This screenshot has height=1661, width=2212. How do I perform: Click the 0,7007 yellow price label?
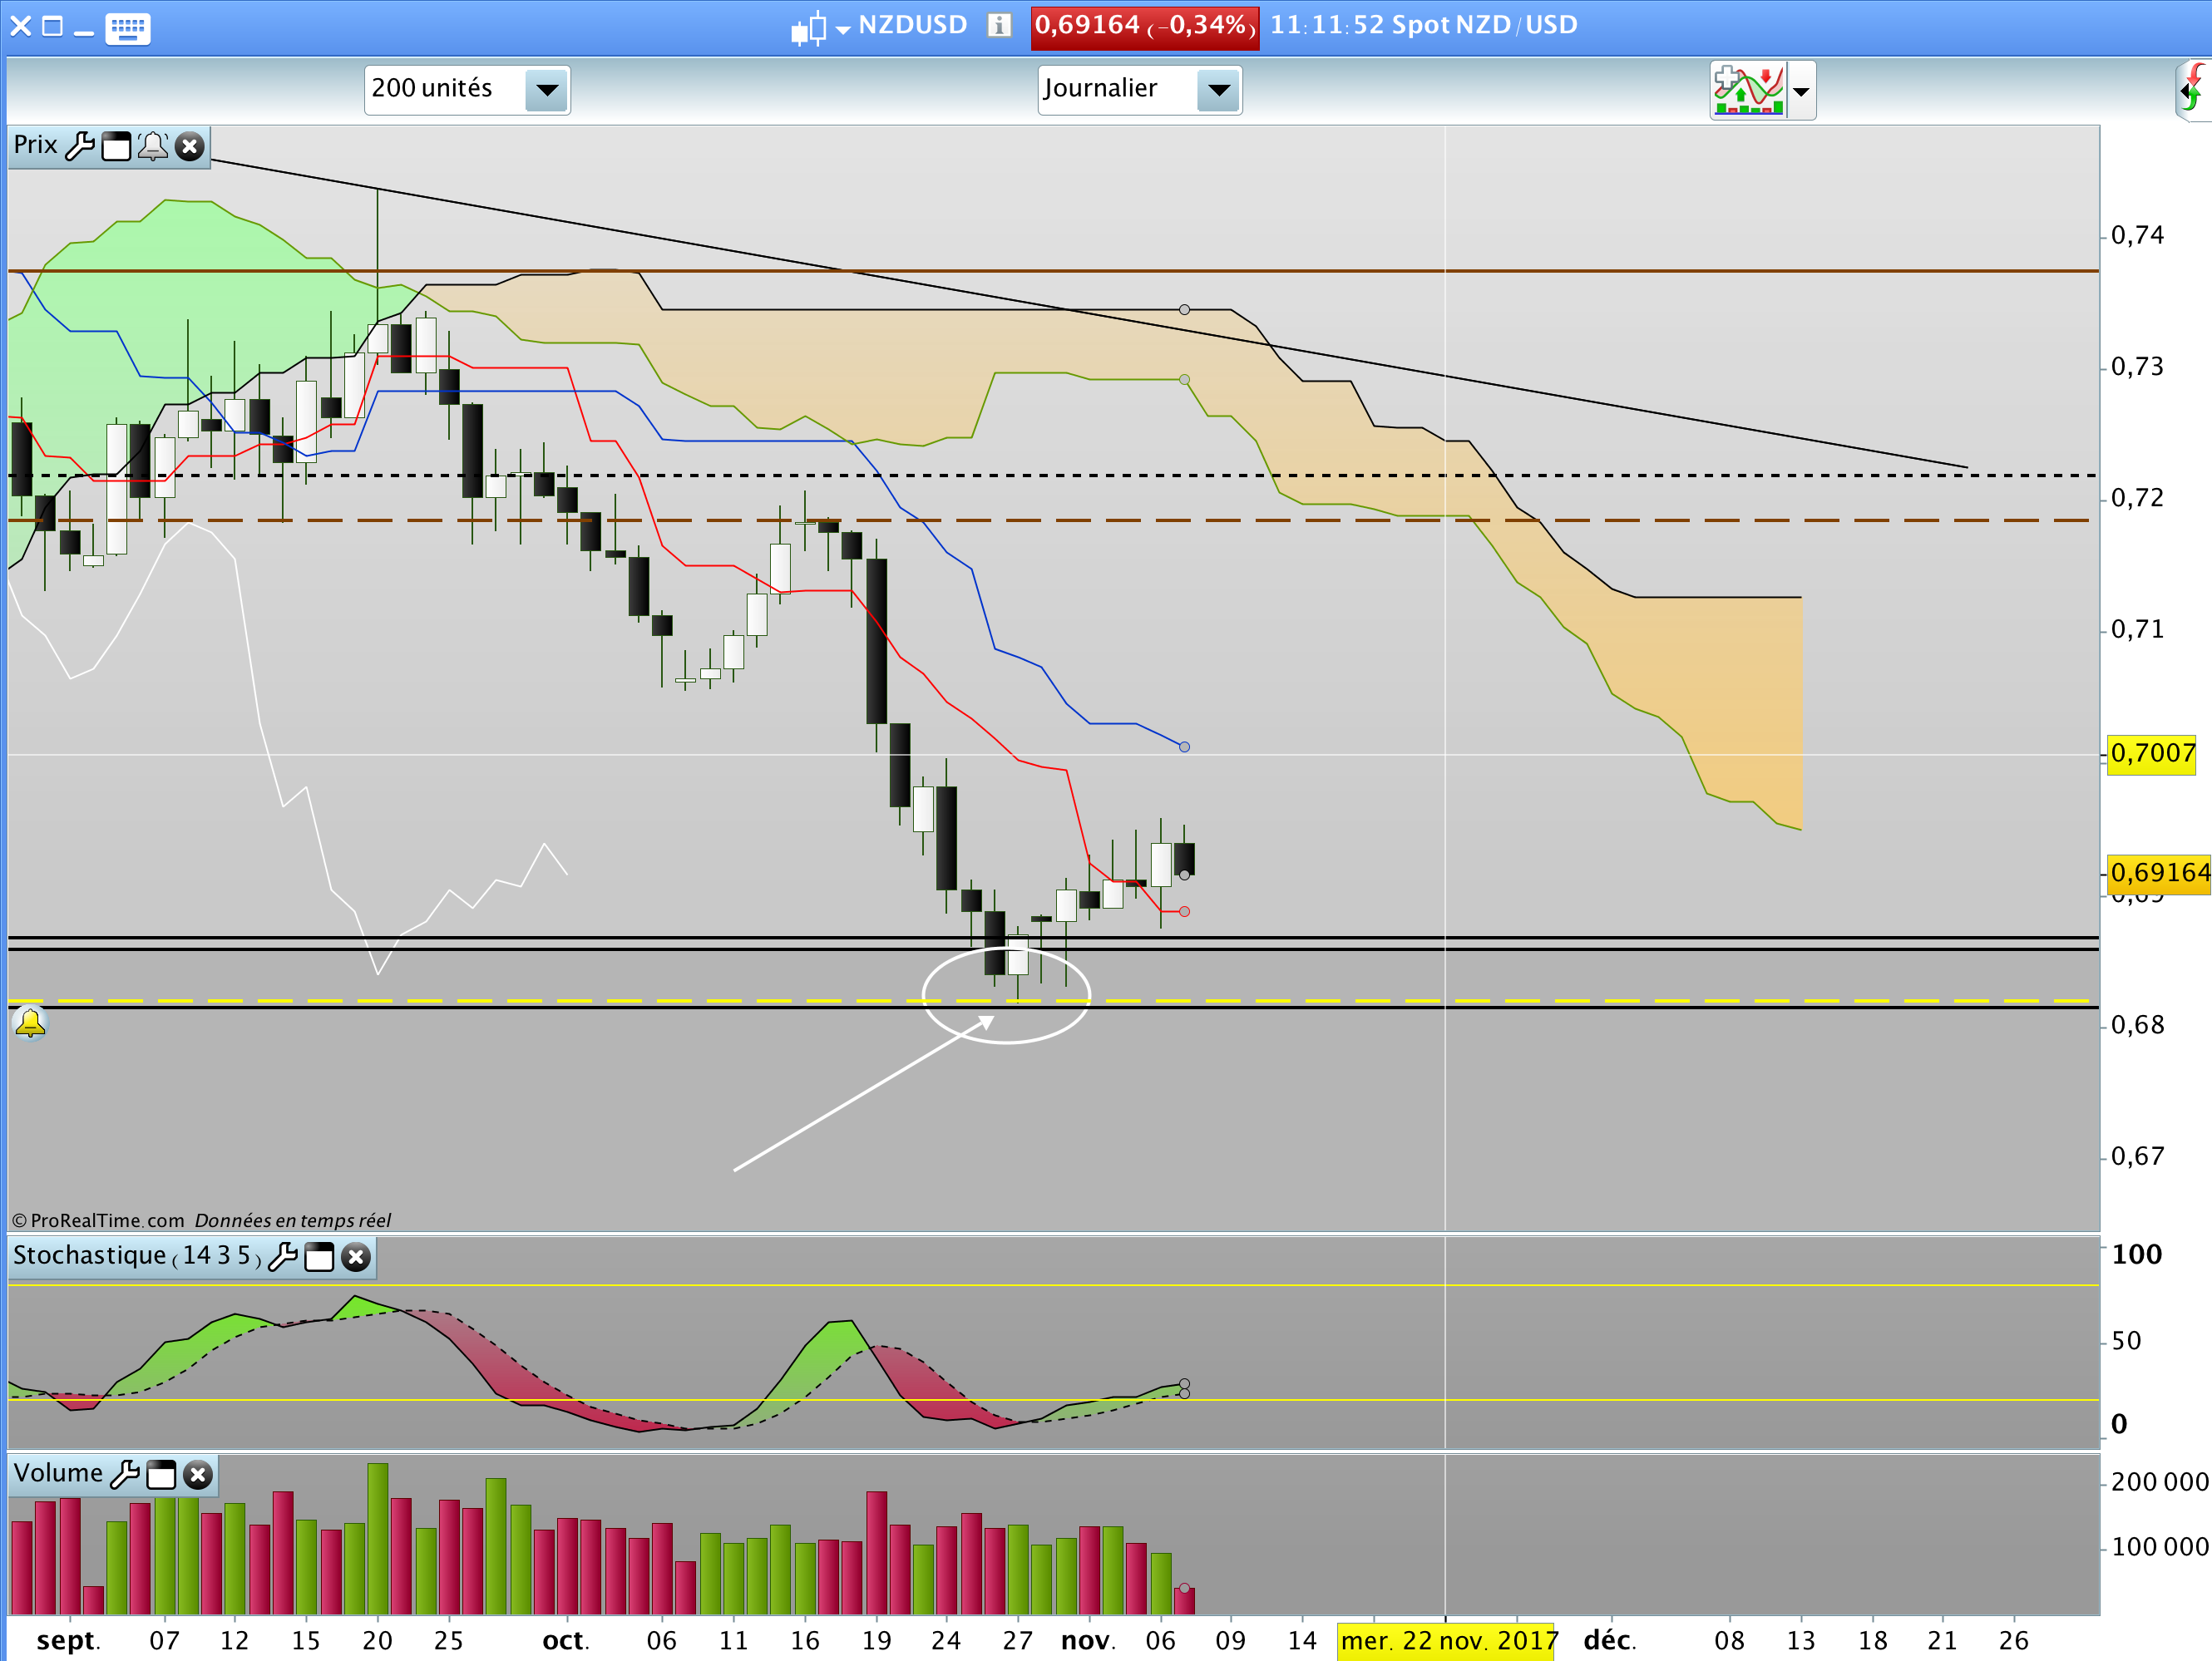[2151, 753]
